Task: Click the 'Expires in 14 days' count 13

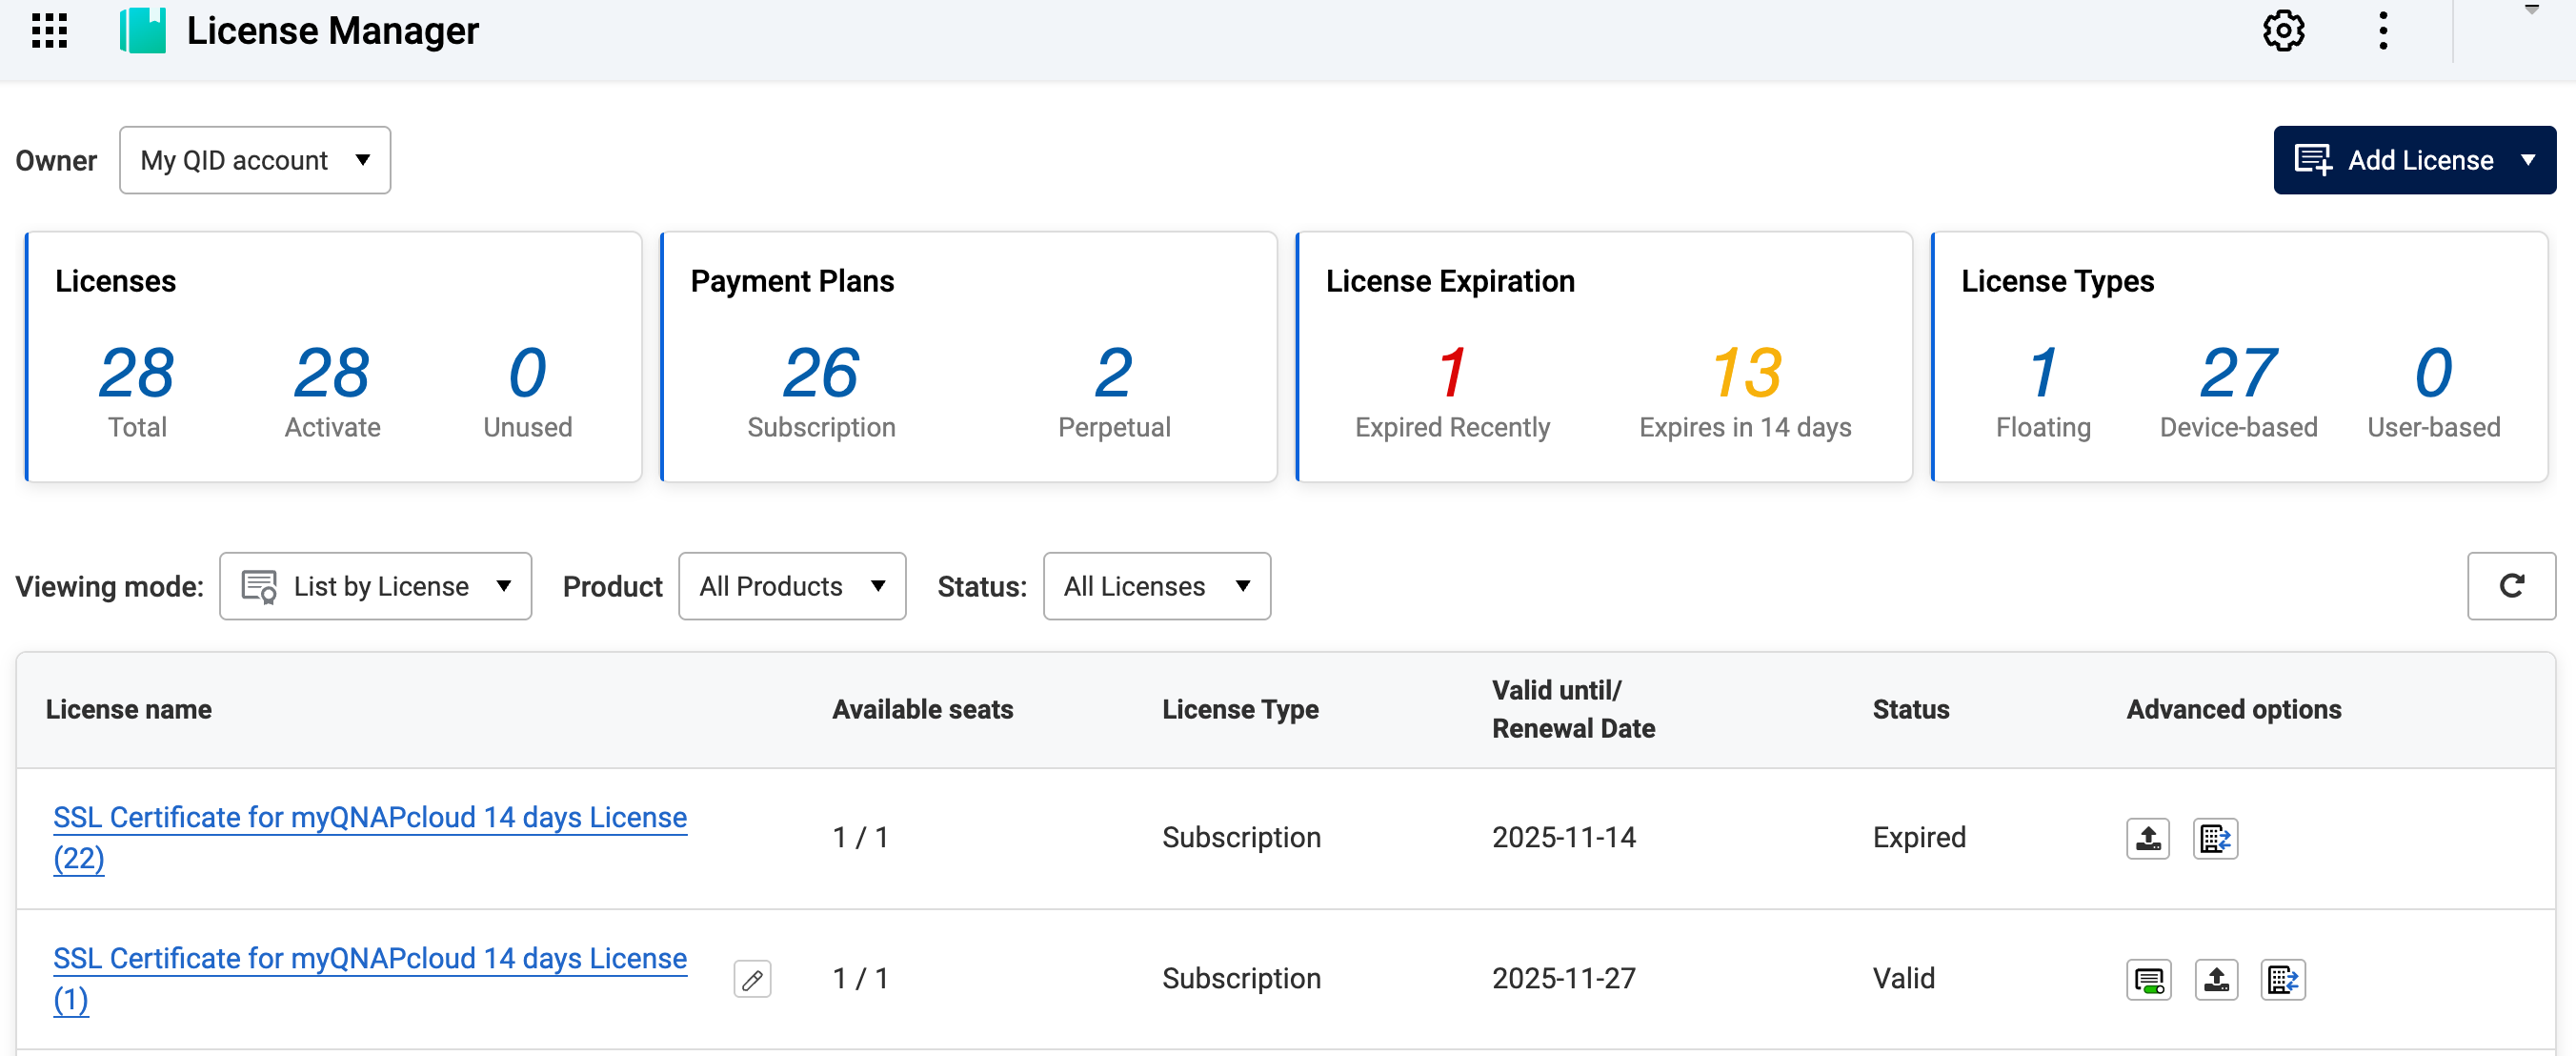Action: click(1745, 373)
